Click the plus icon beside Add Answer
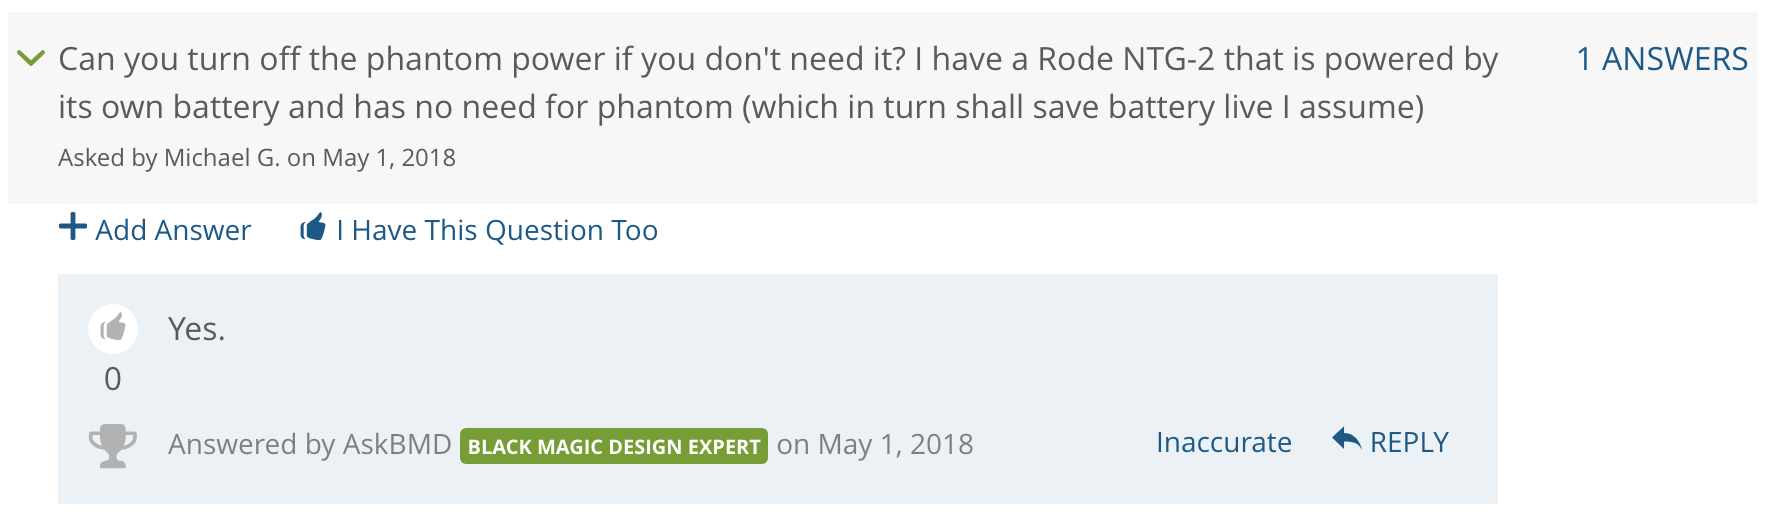Image resolution: width=1782 pixels, height=522 pixels. point(73,227)
